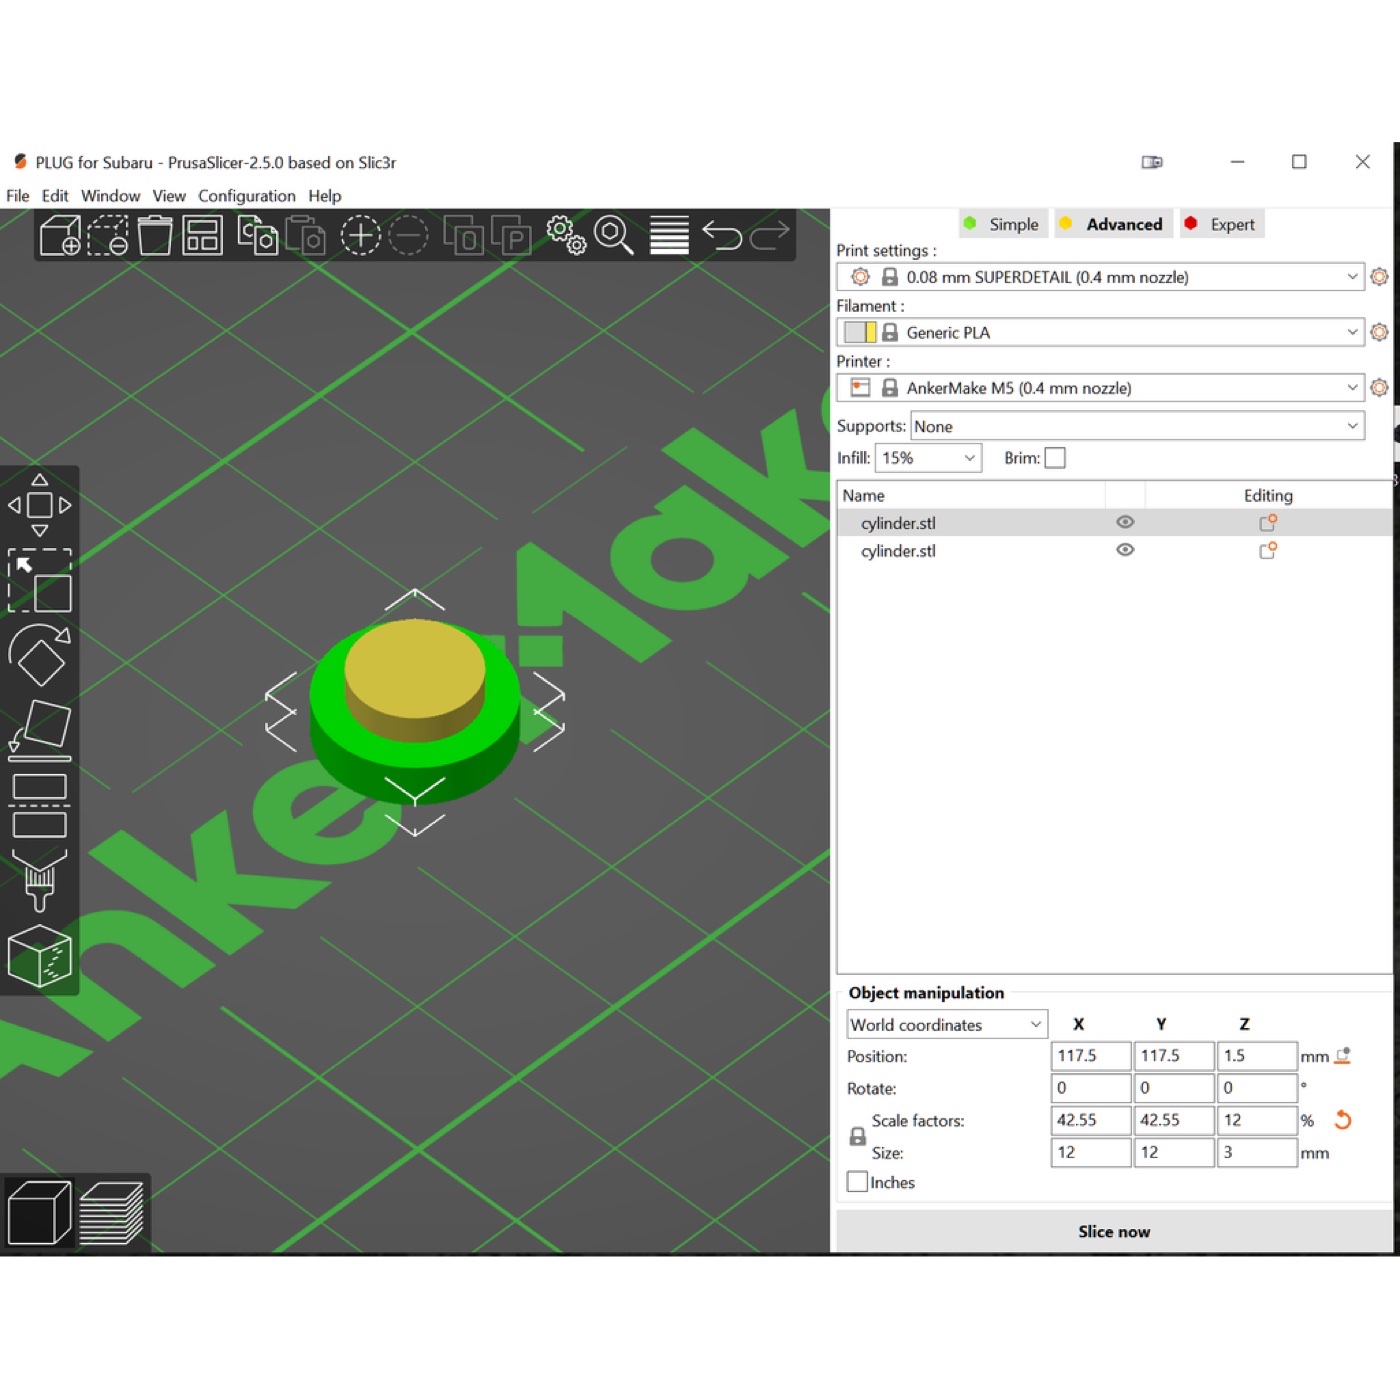Open the Help menu

click(x=325, y=196)
